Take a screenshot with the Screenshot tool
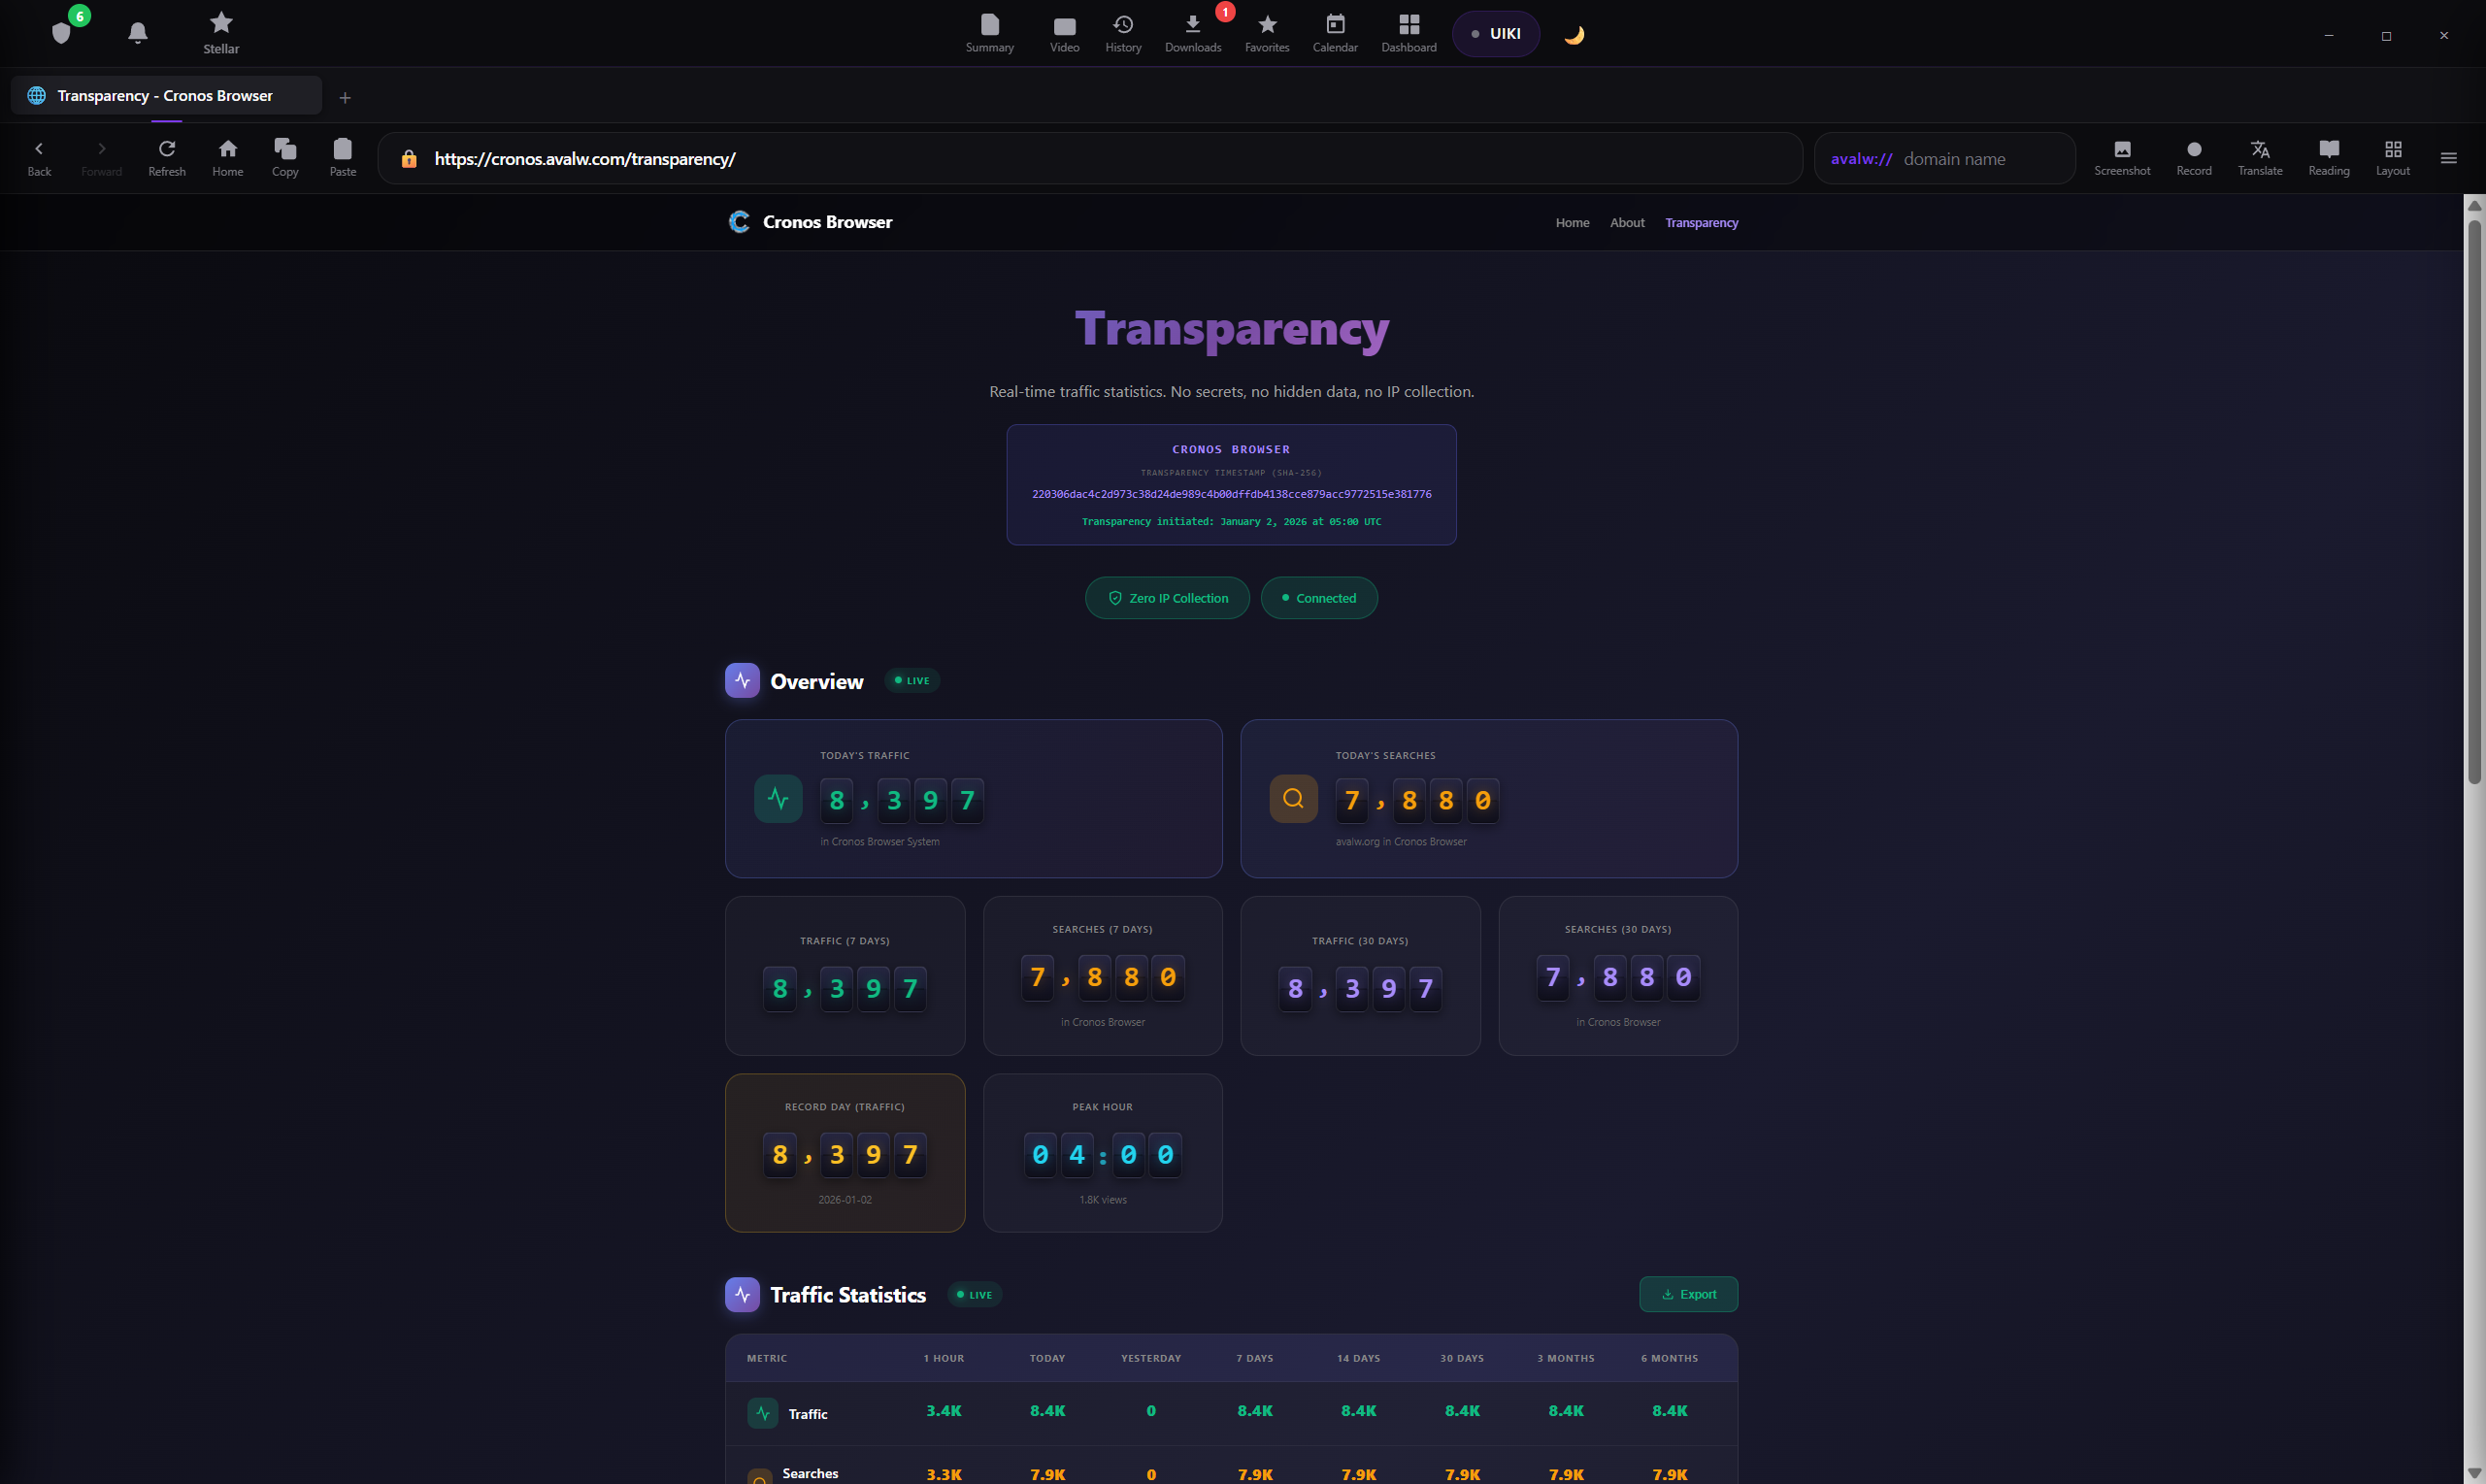The image size is (2486, 1484). [x=2122, y=157]
